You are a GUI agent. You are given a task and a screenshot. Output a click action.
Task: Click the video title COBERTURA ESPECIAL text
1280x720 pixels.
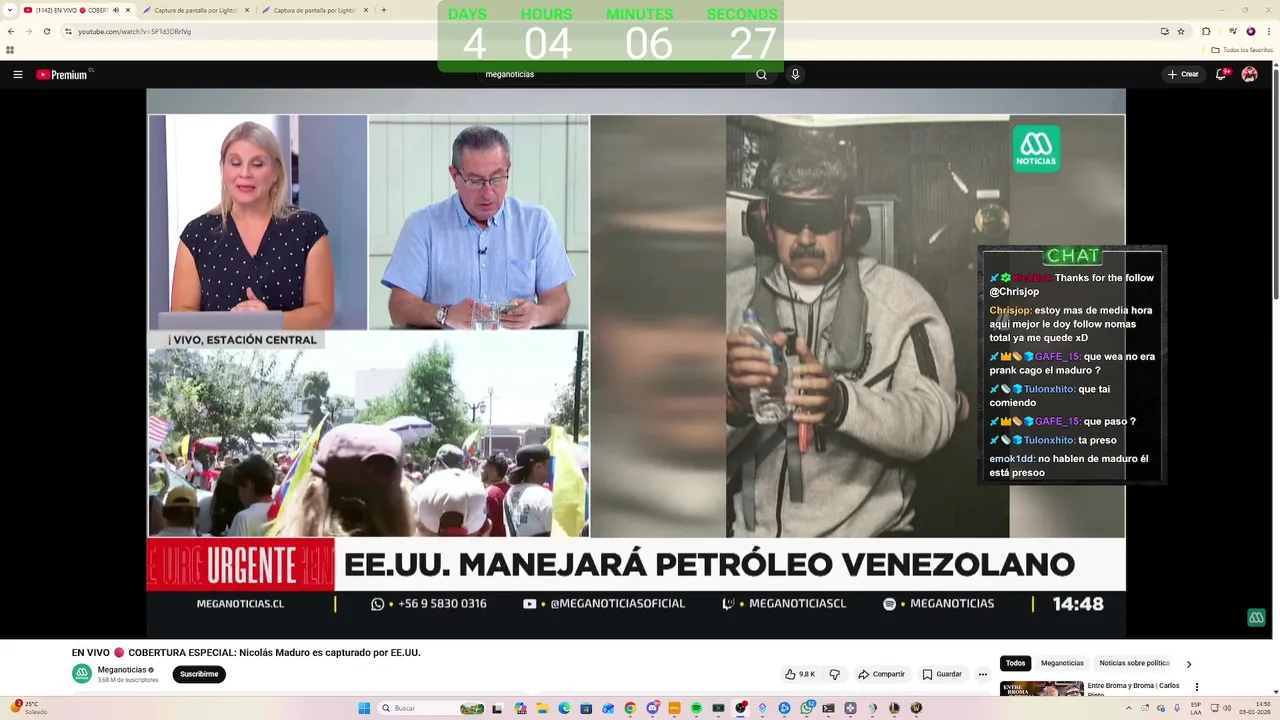246,652
